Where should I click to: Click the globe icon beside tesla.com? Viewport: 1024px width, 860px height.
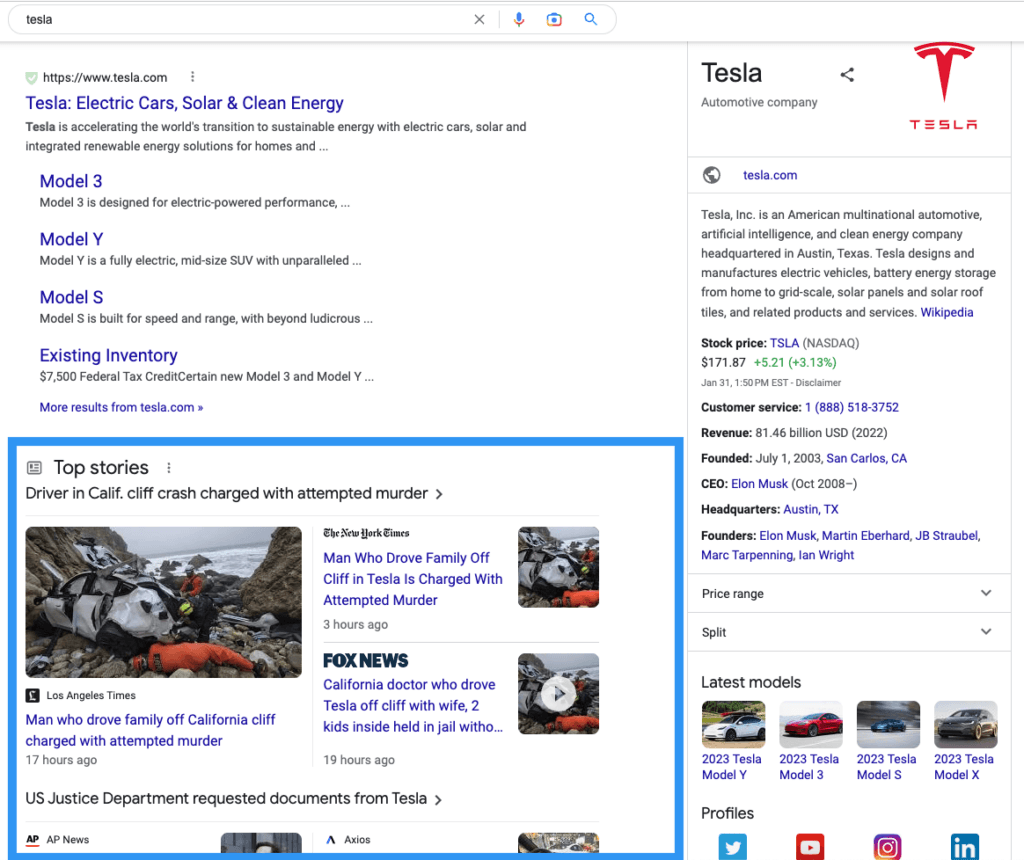712,175
